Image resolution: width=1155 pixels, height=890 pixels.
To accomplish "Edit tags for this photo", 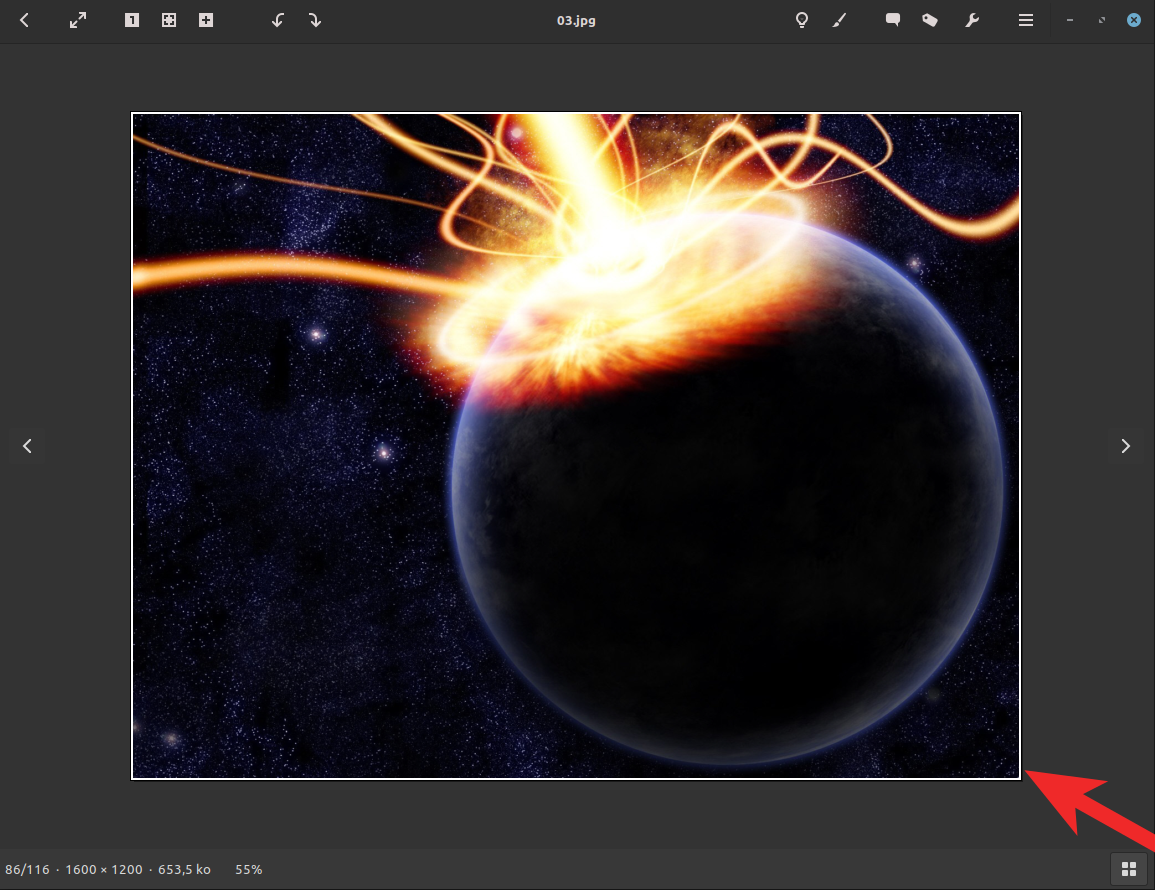I will click(x=930, y=20).
